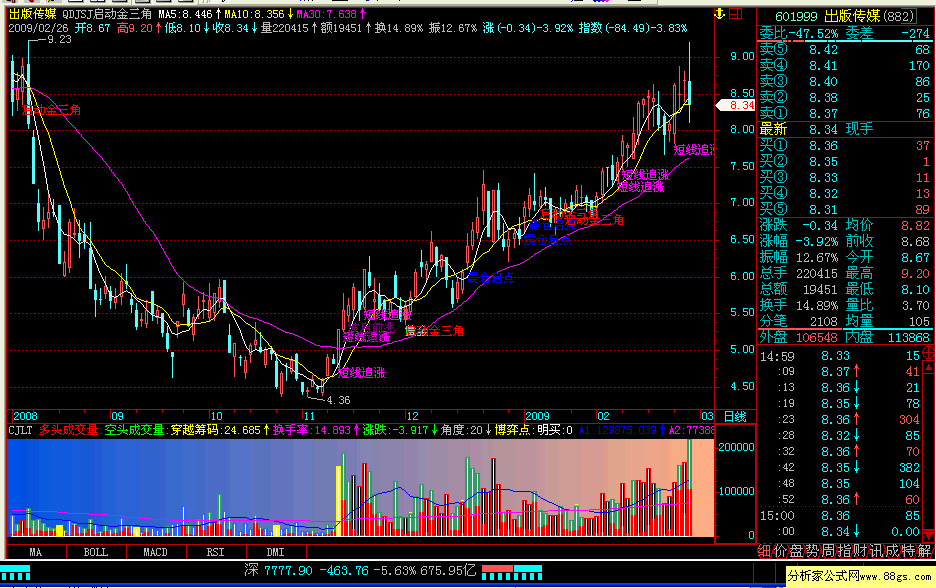Open the 特 tab in right panel
This screenshot has width=936, height=588.
[x=909, y=551]
